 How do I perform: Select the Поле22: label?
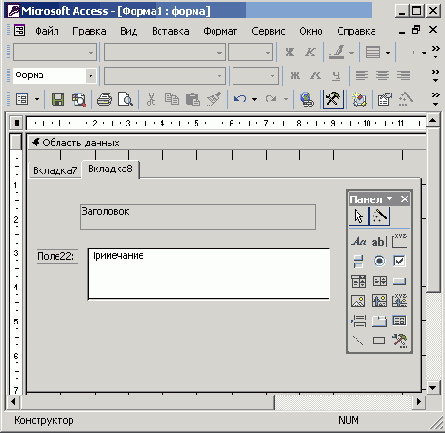click(57, 256)
